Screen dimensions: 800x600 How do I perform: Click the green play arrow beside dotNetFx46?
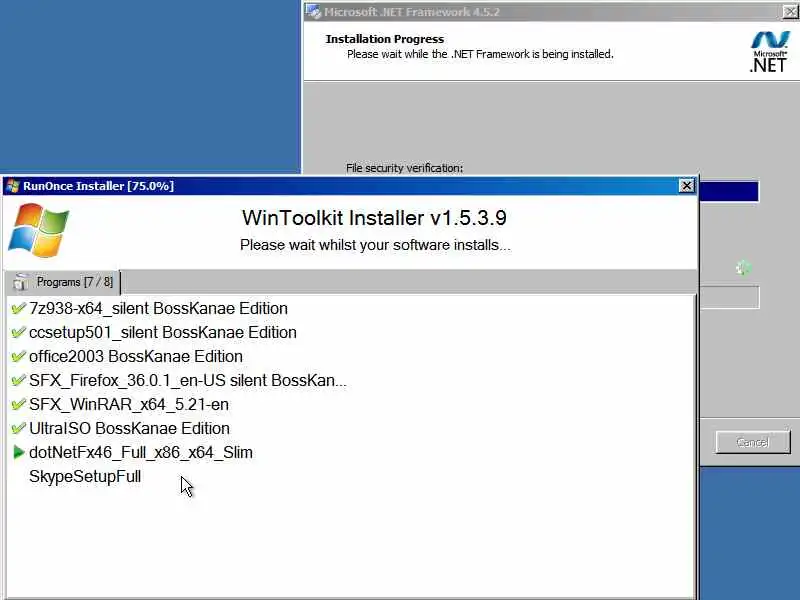(18, 452)
